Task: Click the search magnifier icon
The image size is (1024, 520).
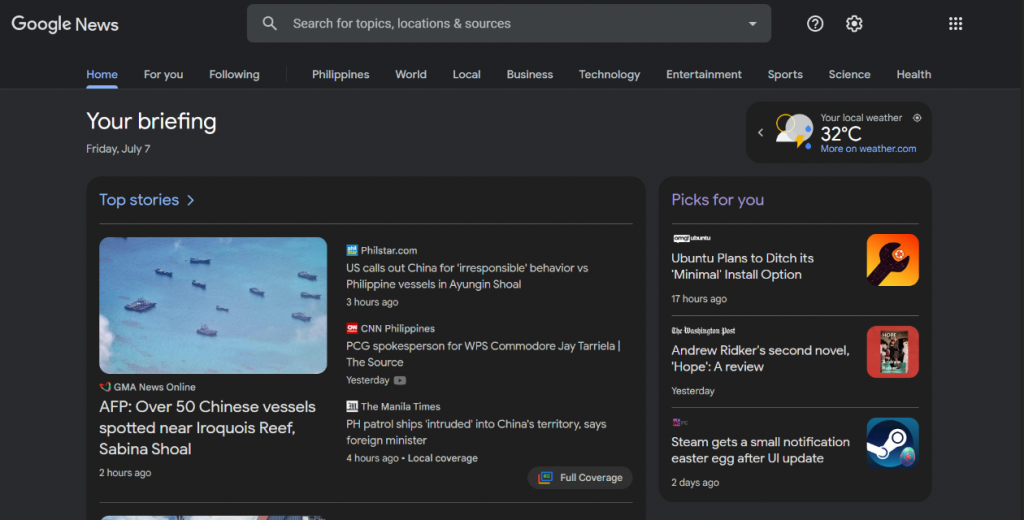Action: point(269,24)
